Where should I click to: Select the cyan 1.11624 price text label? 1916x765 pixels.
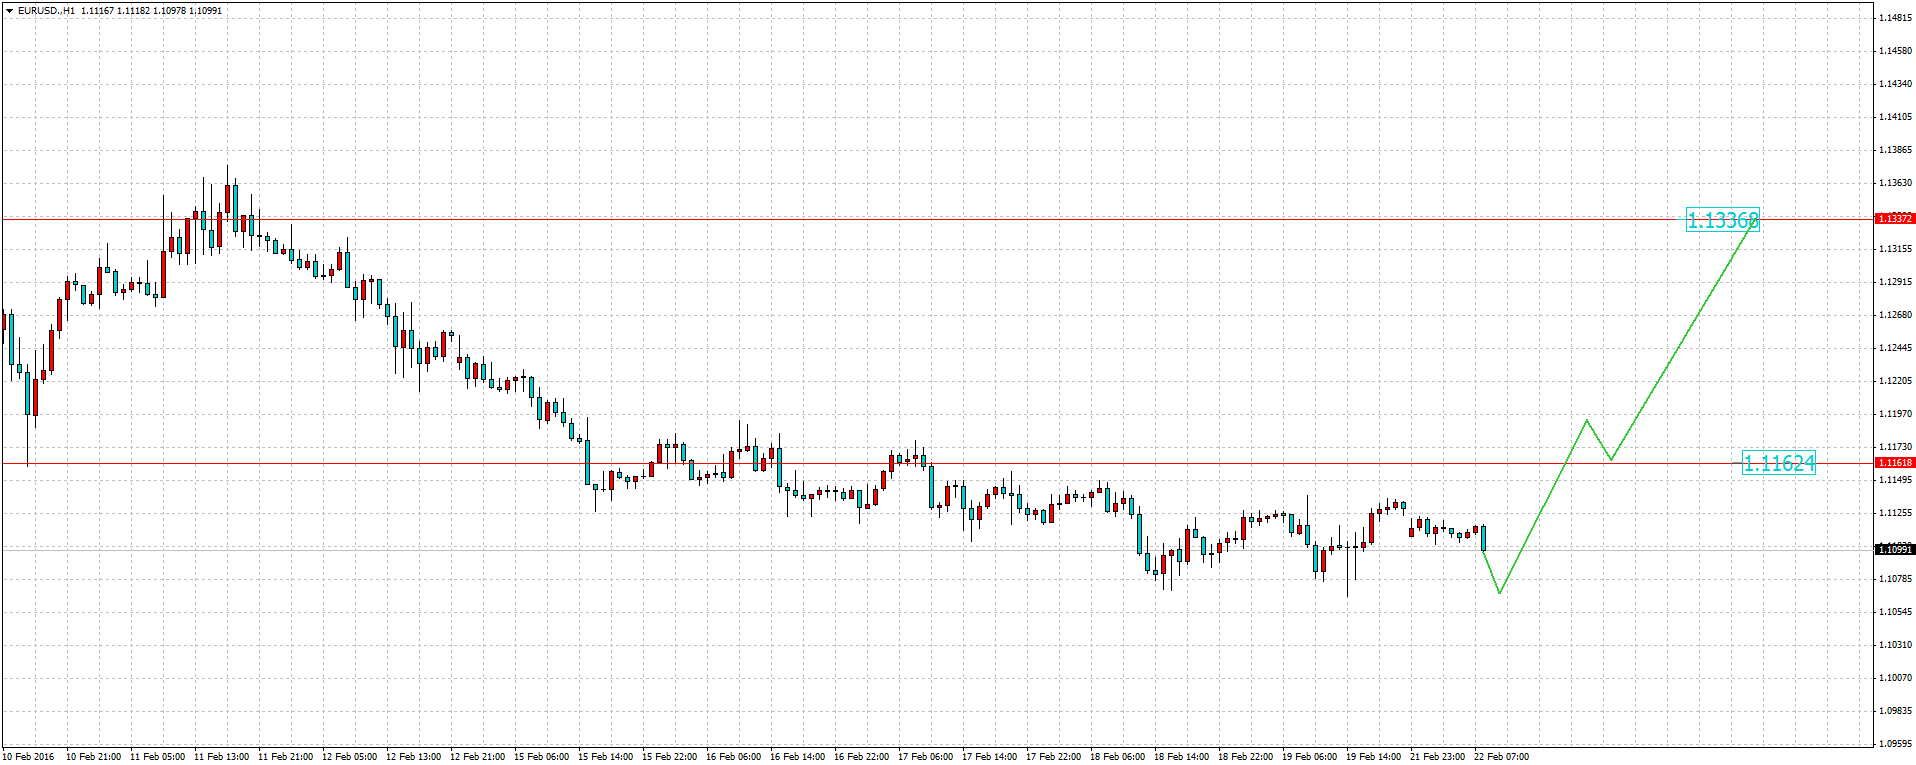coord(1778,463)
